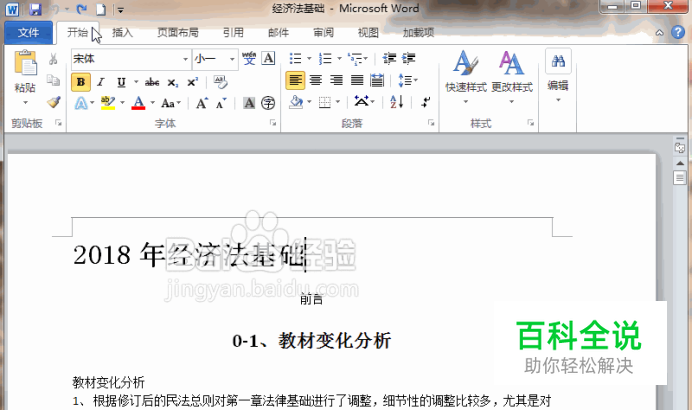This screenshot has height=410, width=692.
Task: Open phonetic guide (wén) tool
Action: 249,59
